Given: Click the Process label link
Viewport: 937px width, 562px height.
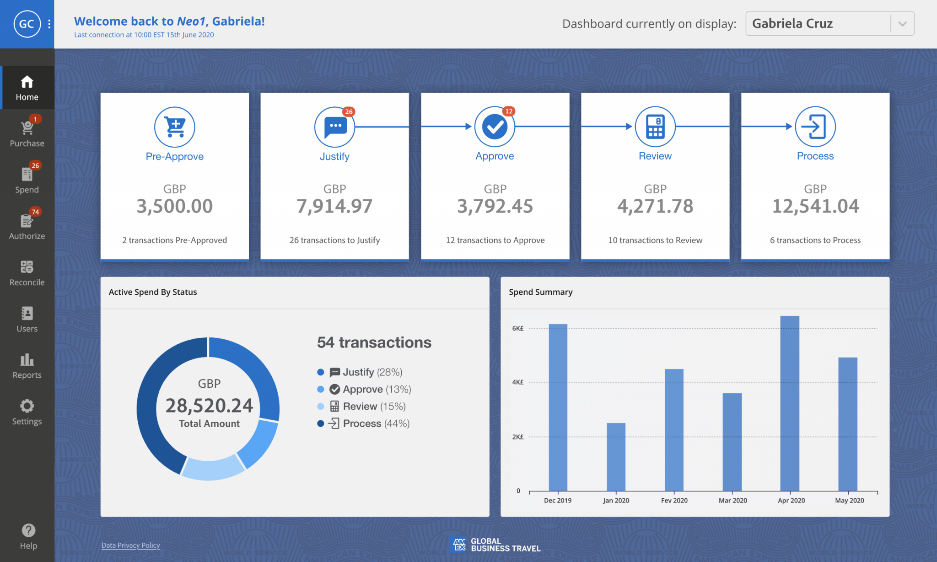Looking at the screenshot, I should (x=815, y=155).
